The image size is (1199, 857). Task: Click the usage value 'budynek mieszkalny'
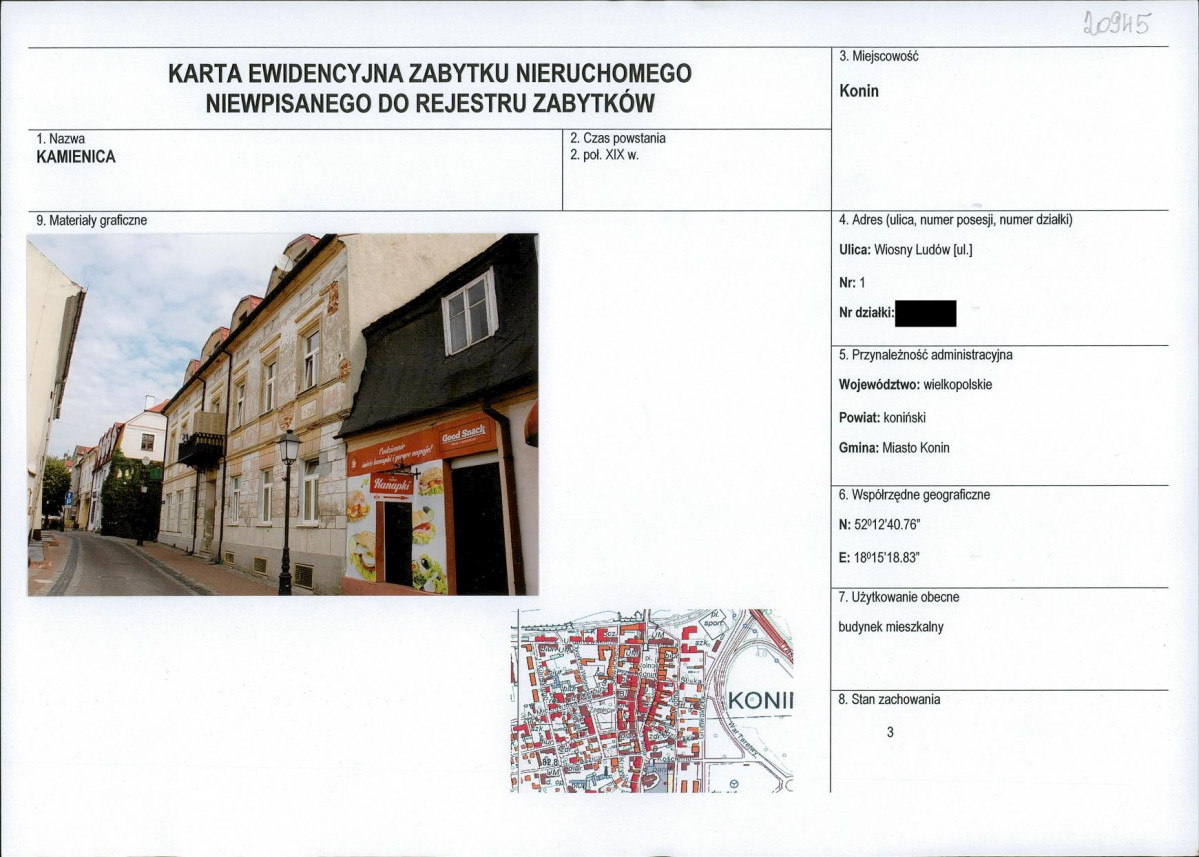pyautogui.click(x=891, y=627)
